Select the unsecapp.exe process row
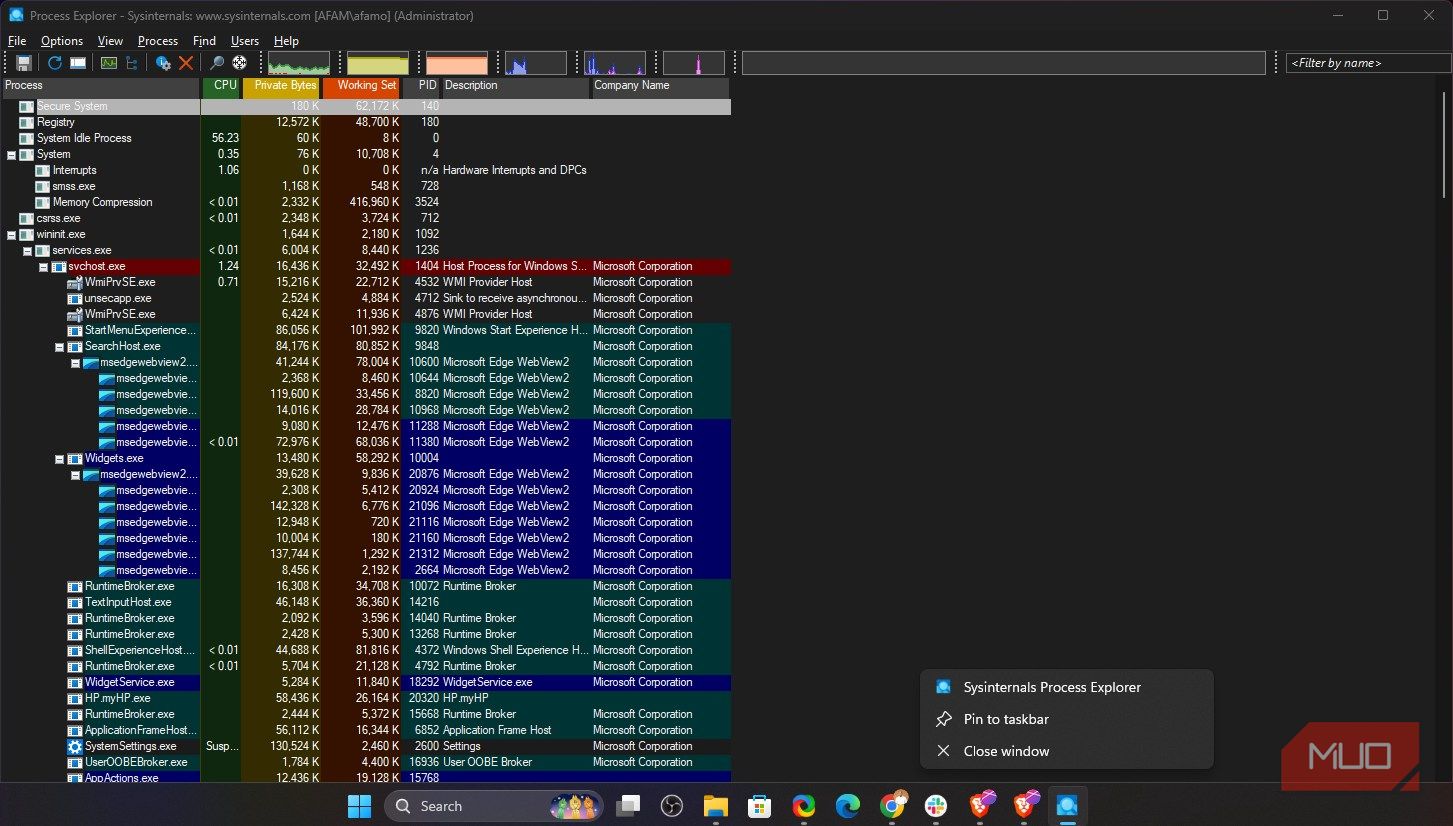This screenshot has height=826, width=1453. click(x=366, y=298)
